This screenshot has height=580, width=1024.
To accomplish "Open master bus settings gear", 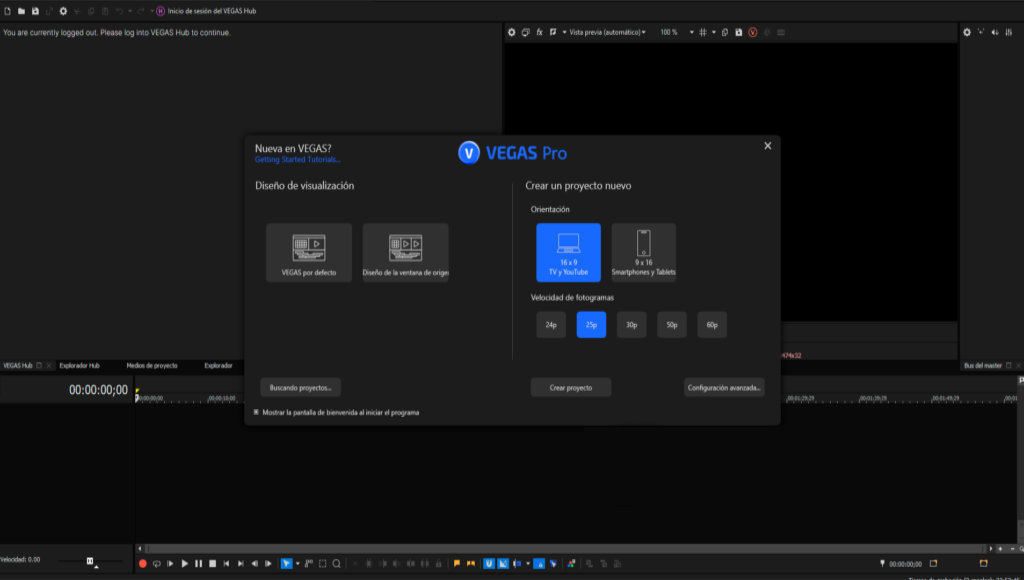I will tap(967, 32).
